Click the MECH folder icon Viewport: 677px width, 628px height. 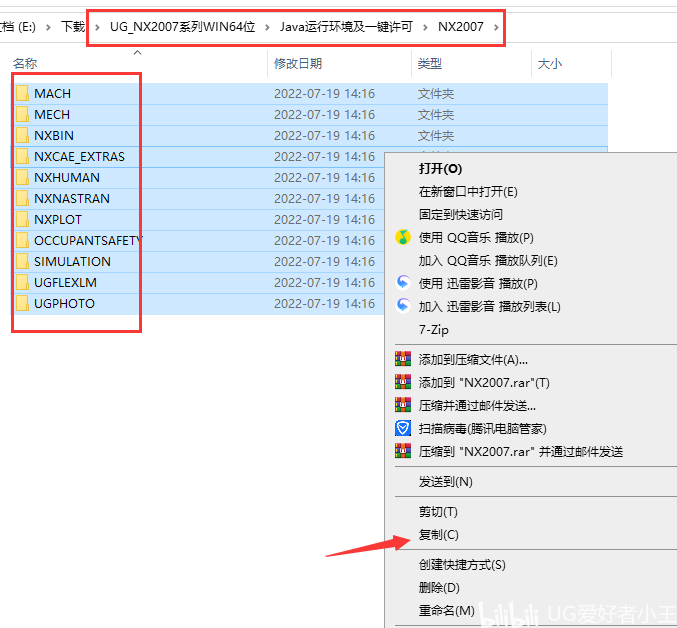coord(22,114)
